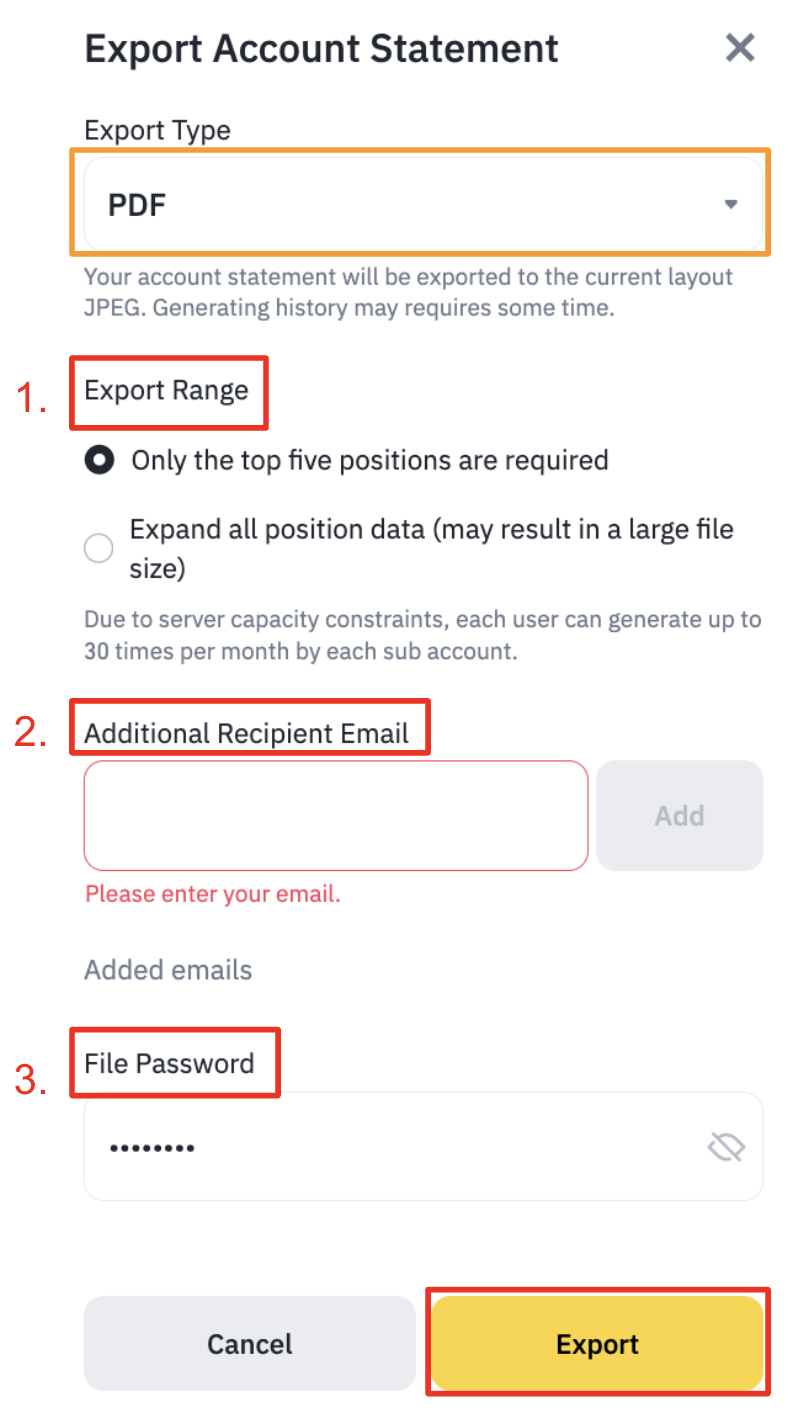
Task: Click the Export Type label
Action: coord(157,130)
